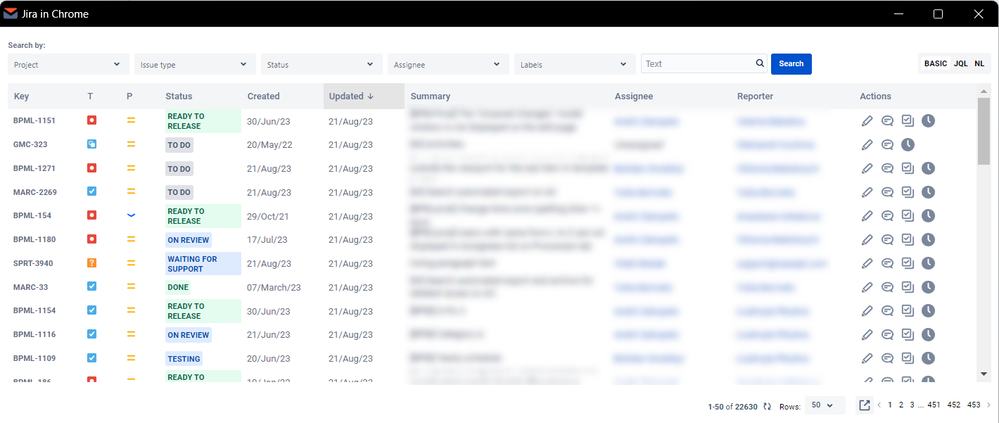This screenshot has width=999, height=423.
Task: Click the bug type icon for BPML-1151
Action: tap(92, 120)
